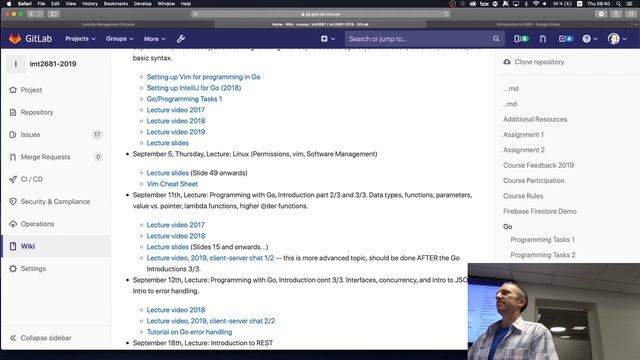Open Assignment 1 wiki page
Viewport: 640px width, 360px height.
(x=523, y=135)
